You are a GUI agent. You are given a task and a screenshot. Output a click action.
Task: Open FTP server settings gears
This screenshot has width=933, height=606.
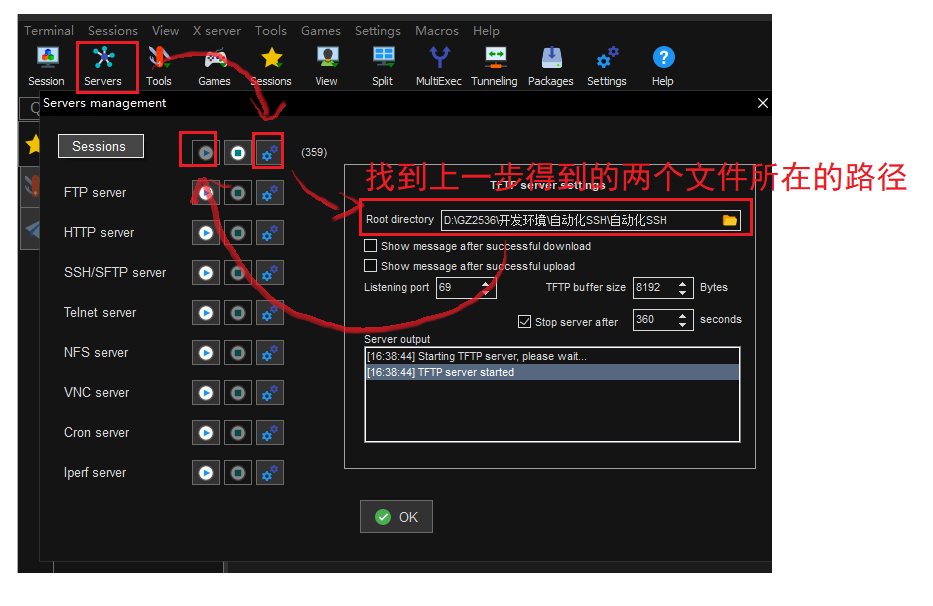[270, 193]
